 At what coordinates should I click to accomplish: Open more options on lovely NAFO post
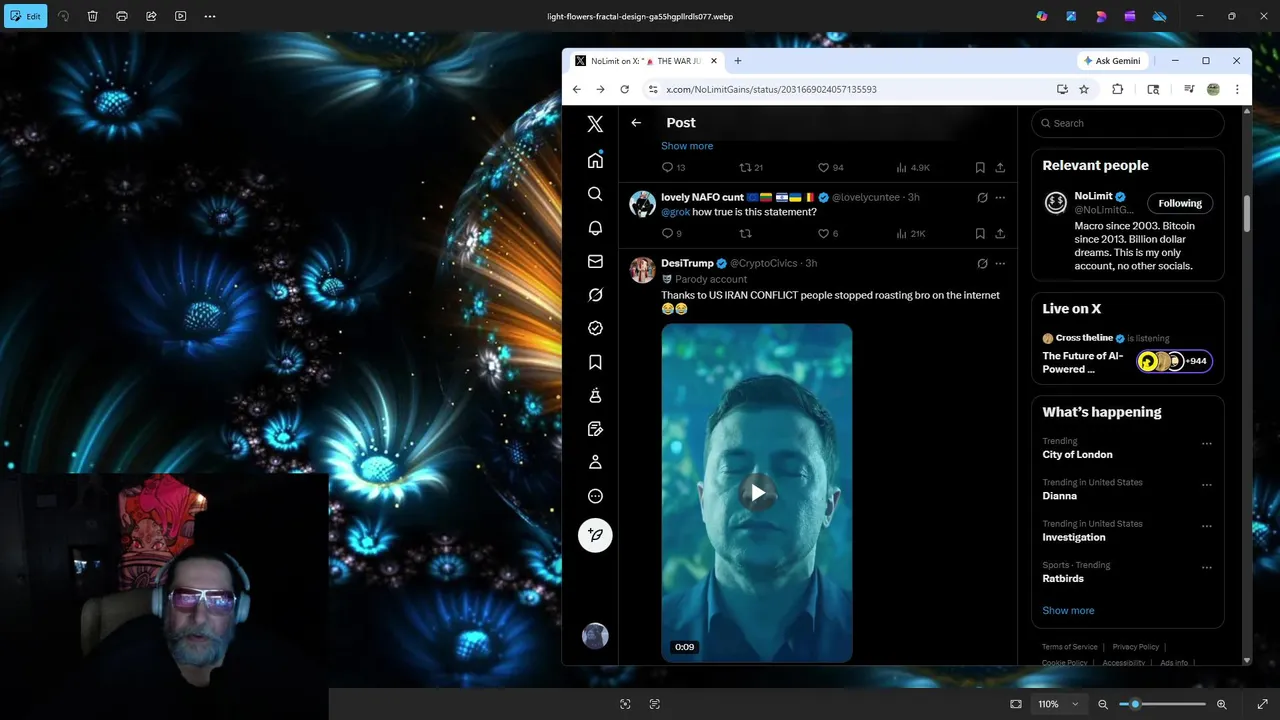(x=1000, y=198)
